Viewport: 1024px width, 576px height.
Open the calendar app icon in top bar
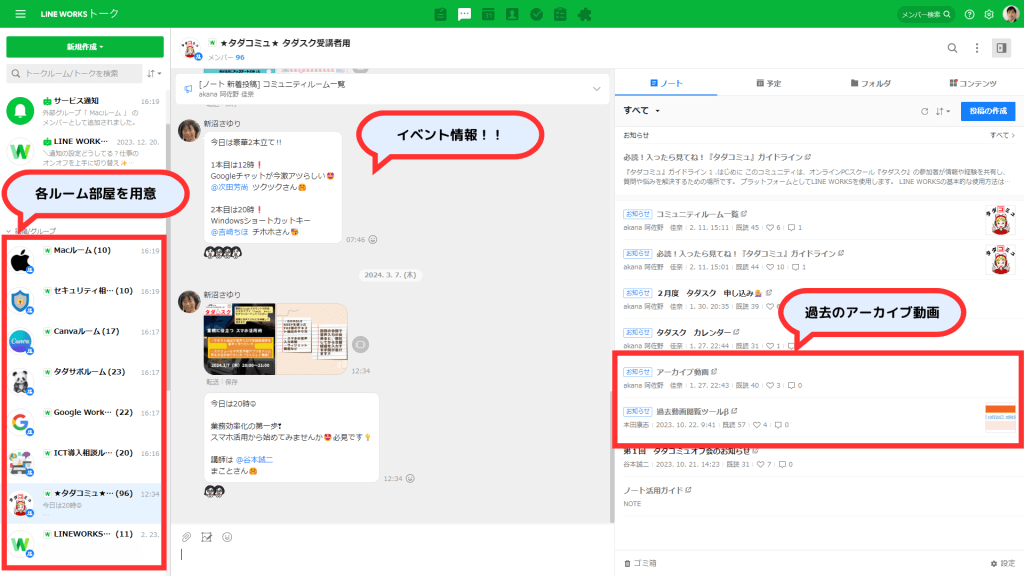(x=488, y=14)
